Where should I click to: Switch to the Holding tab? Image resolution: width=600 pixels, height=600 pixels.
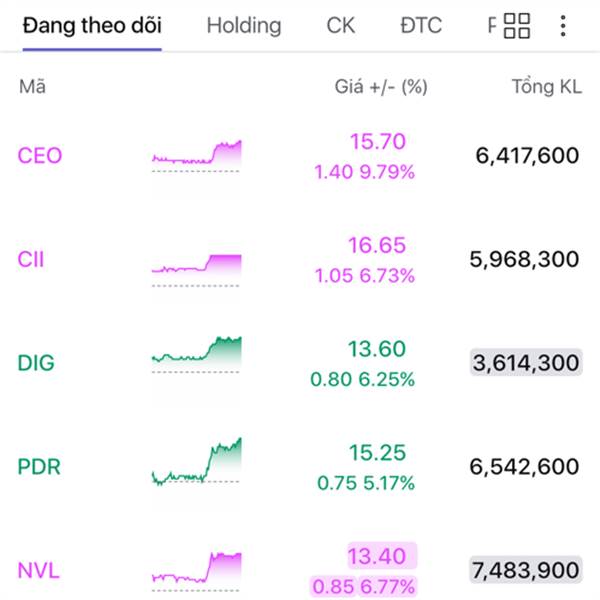[x=243, y=26]
